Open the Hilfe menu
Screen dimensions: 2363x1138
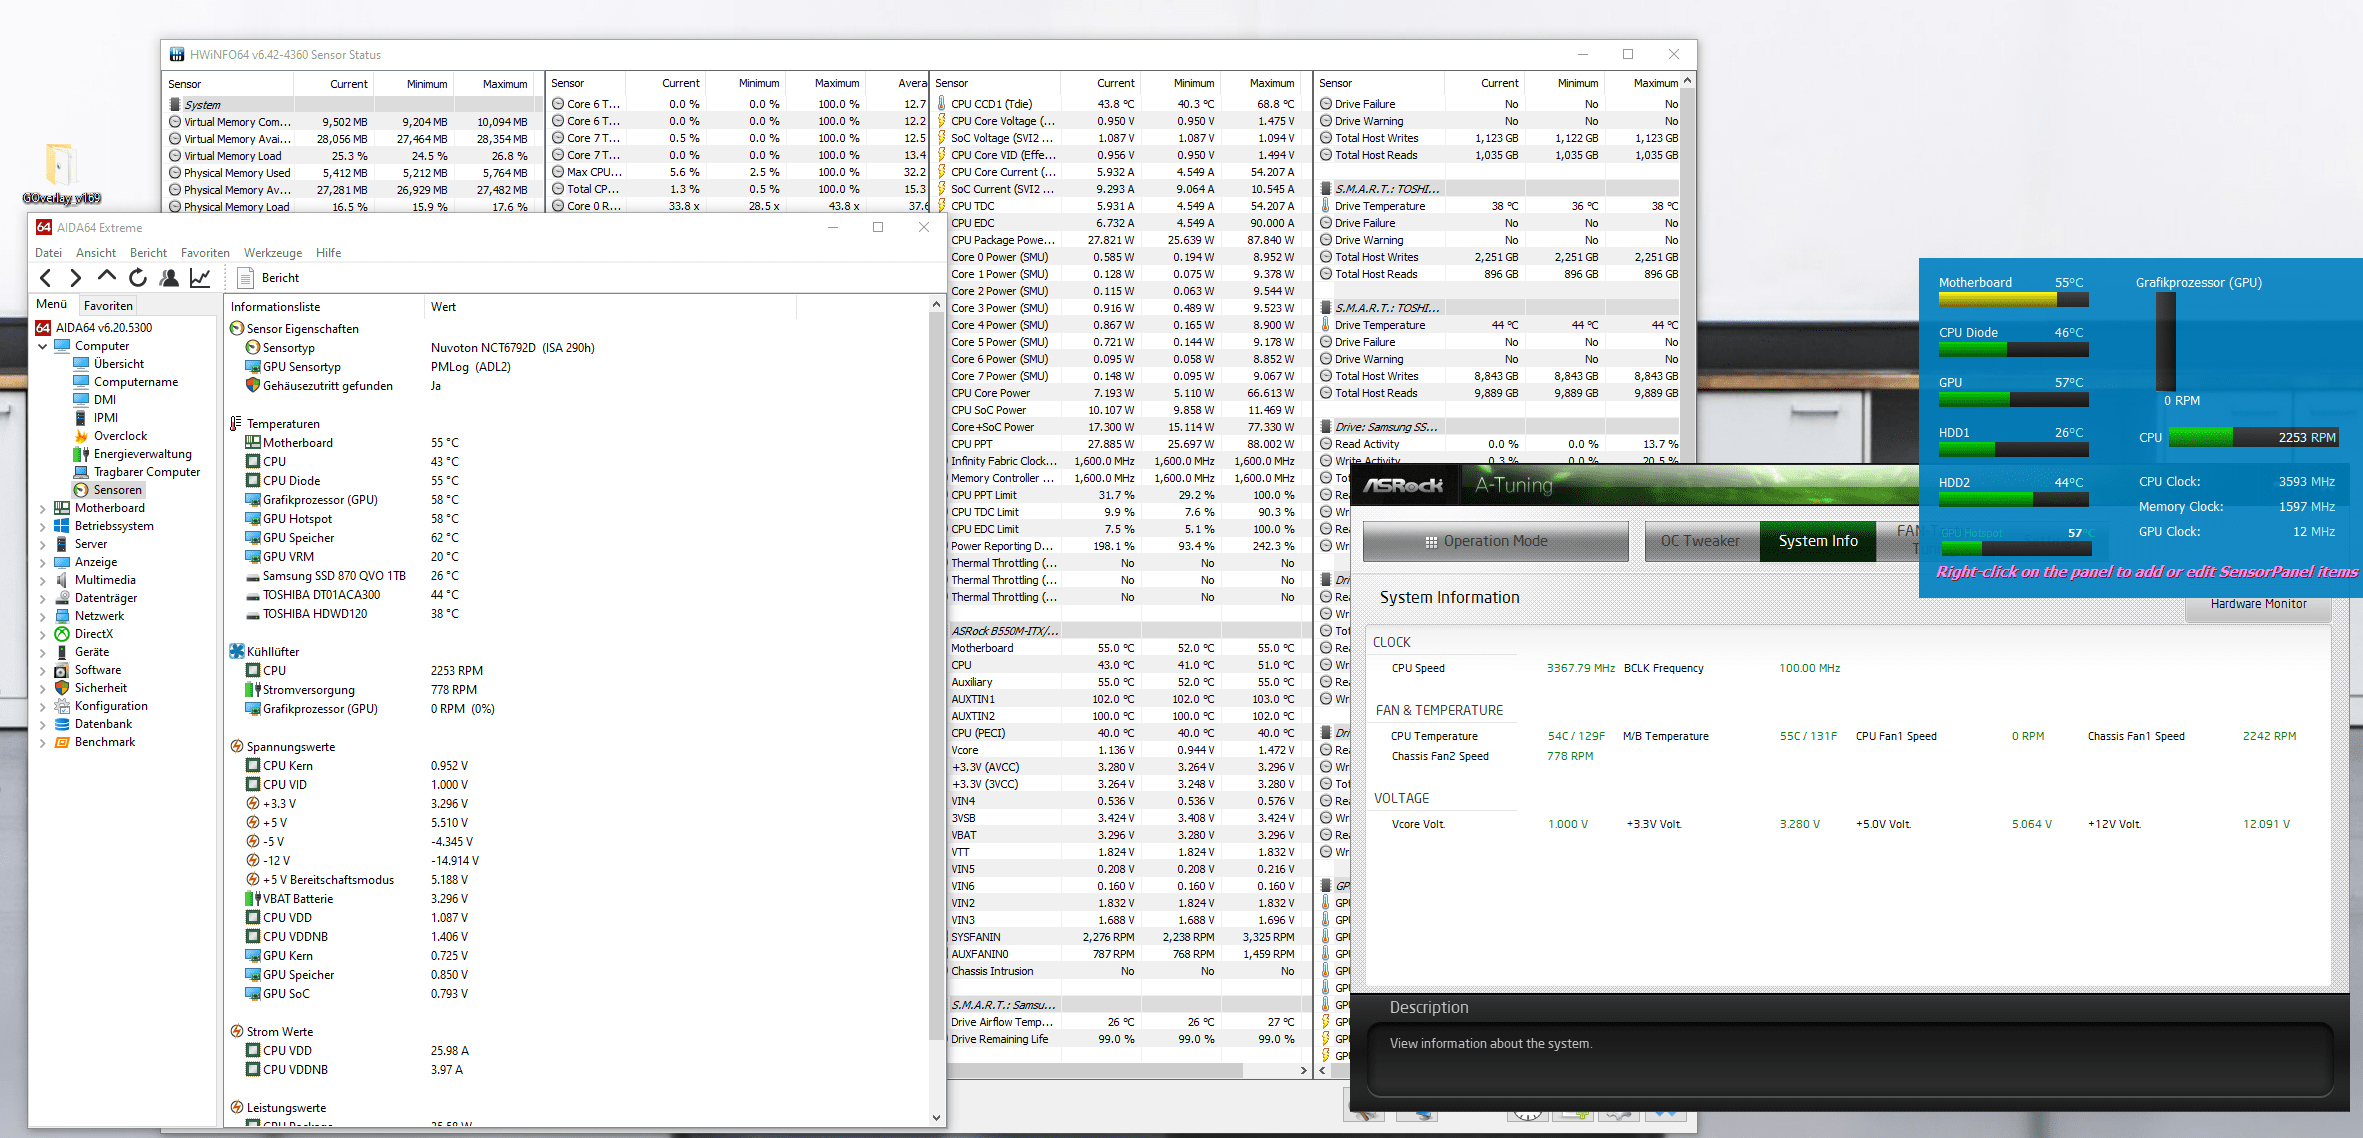pos(329,253)
